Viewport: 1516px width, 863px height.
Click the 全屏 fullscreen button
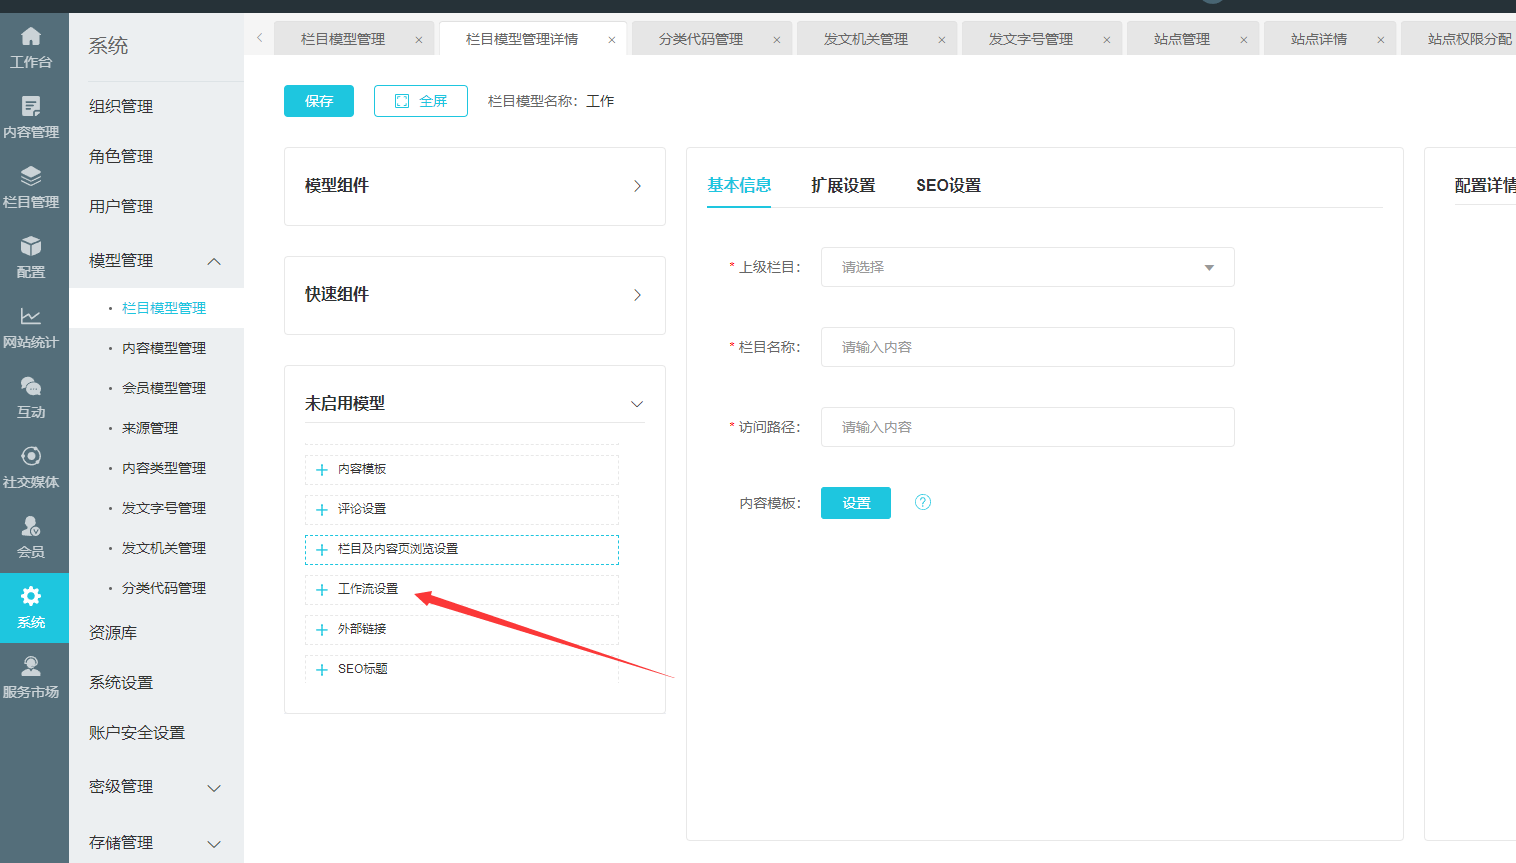point(421,101)
